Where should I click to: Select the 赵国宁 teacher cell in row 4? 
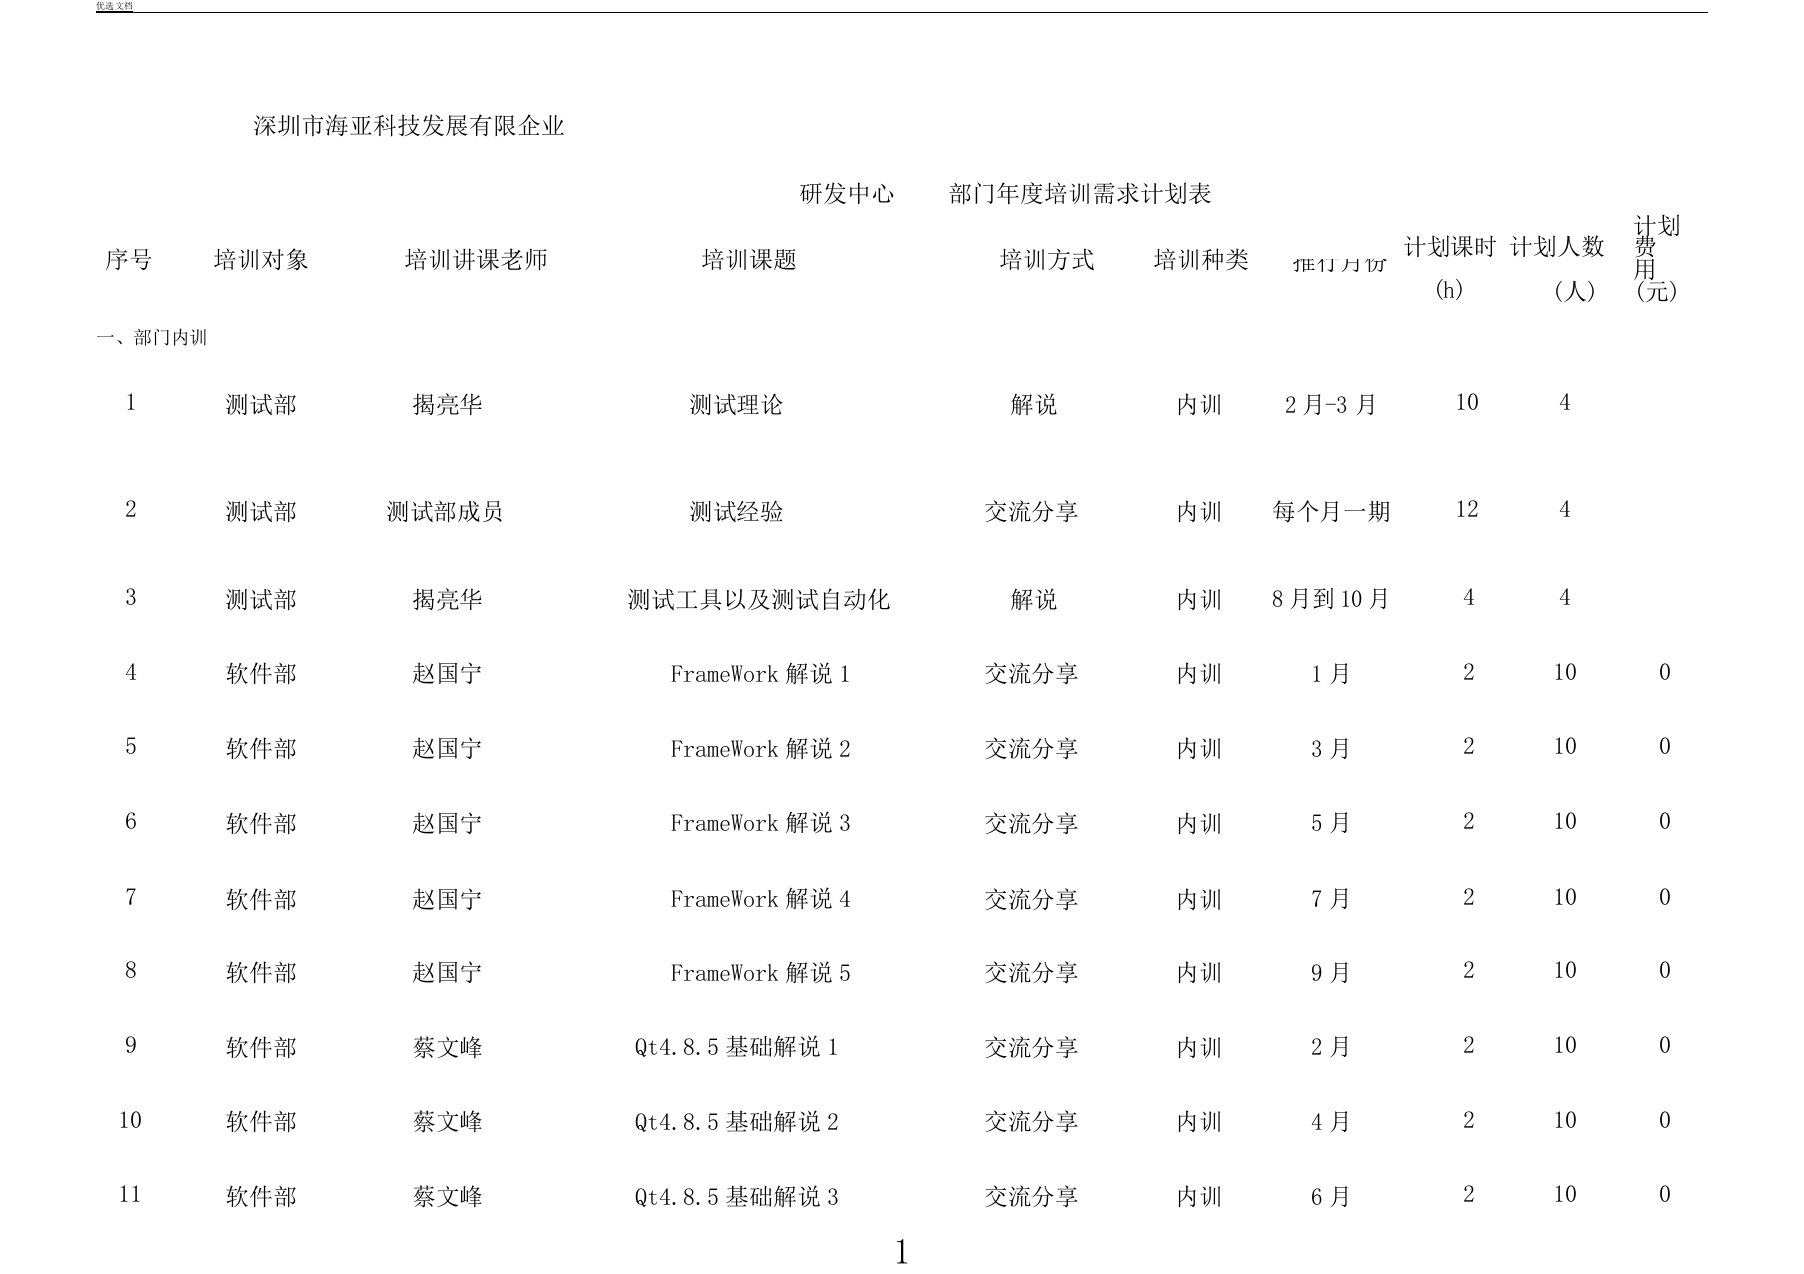coord(447,674)
